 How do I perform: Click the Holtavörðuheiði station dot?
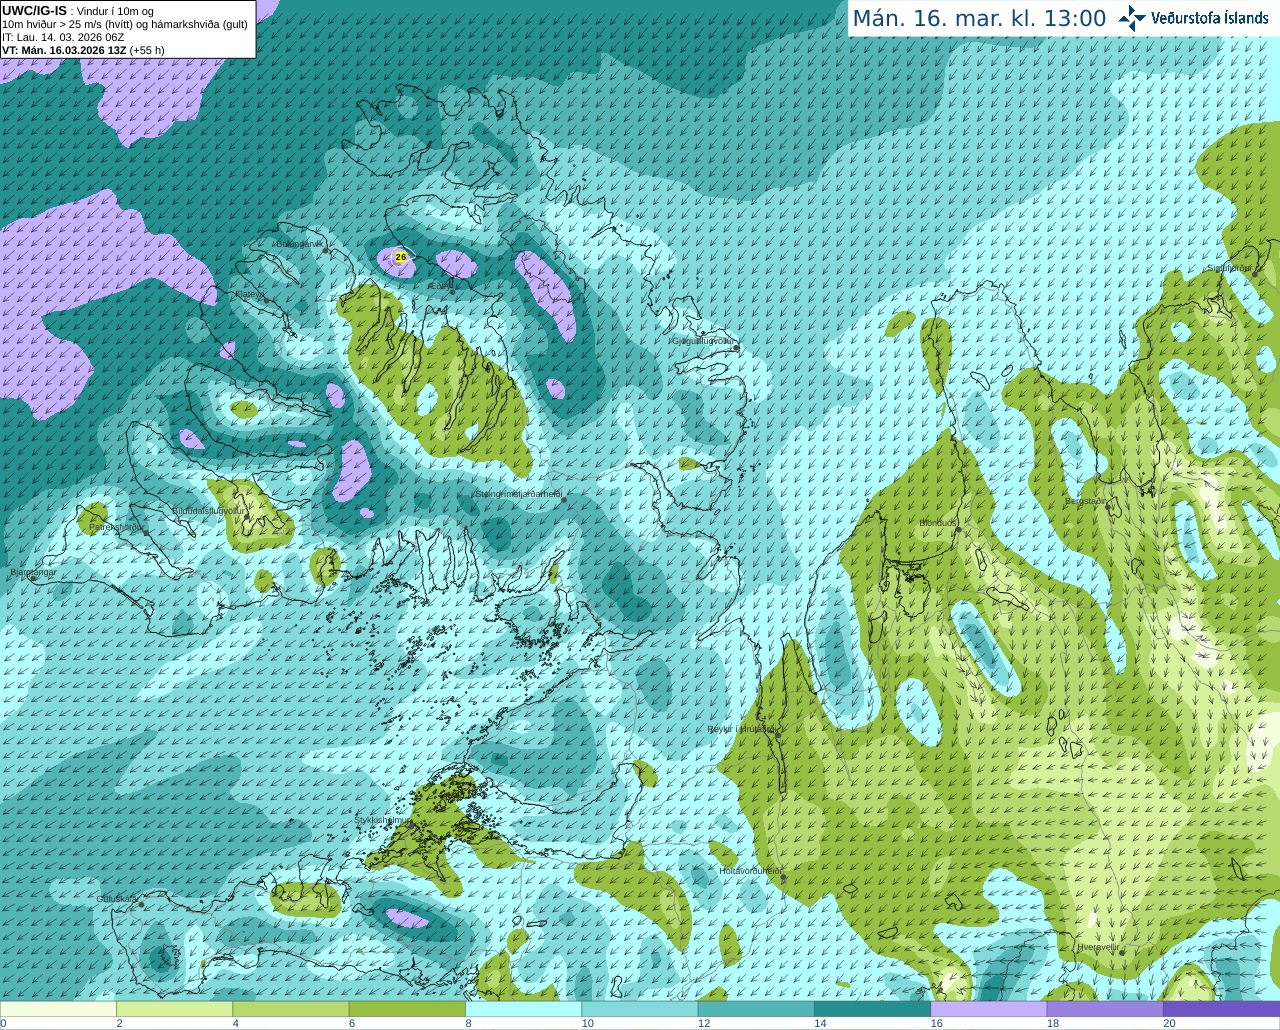(782, 877)
